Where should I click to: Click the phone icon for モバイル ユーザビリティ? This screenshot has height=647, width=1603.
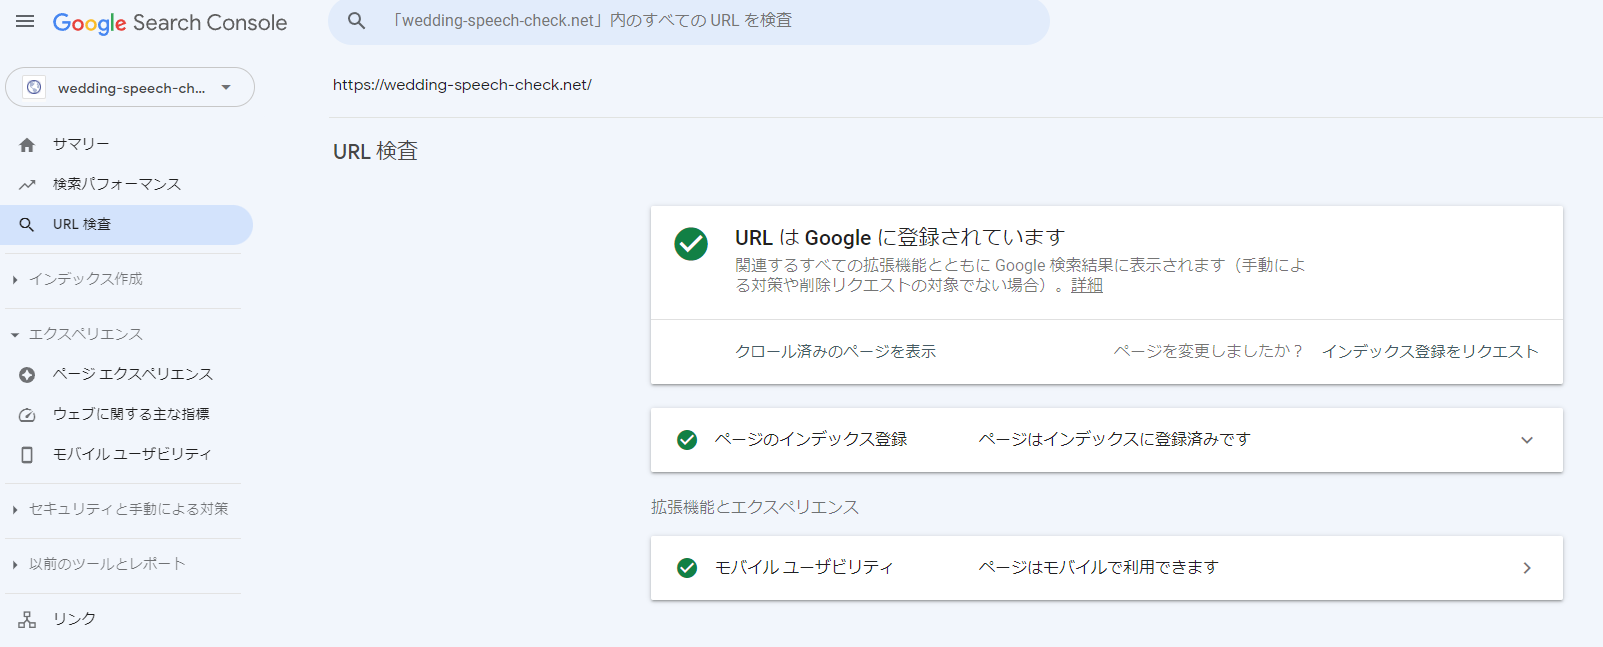pyautogui.click(x=27, y=455)
